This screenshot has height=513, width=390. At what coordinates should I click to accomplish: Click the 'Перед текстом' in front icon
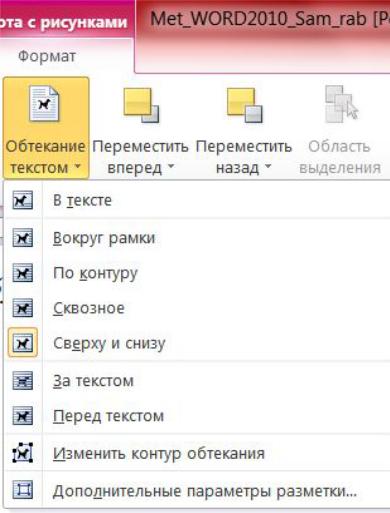23,416
